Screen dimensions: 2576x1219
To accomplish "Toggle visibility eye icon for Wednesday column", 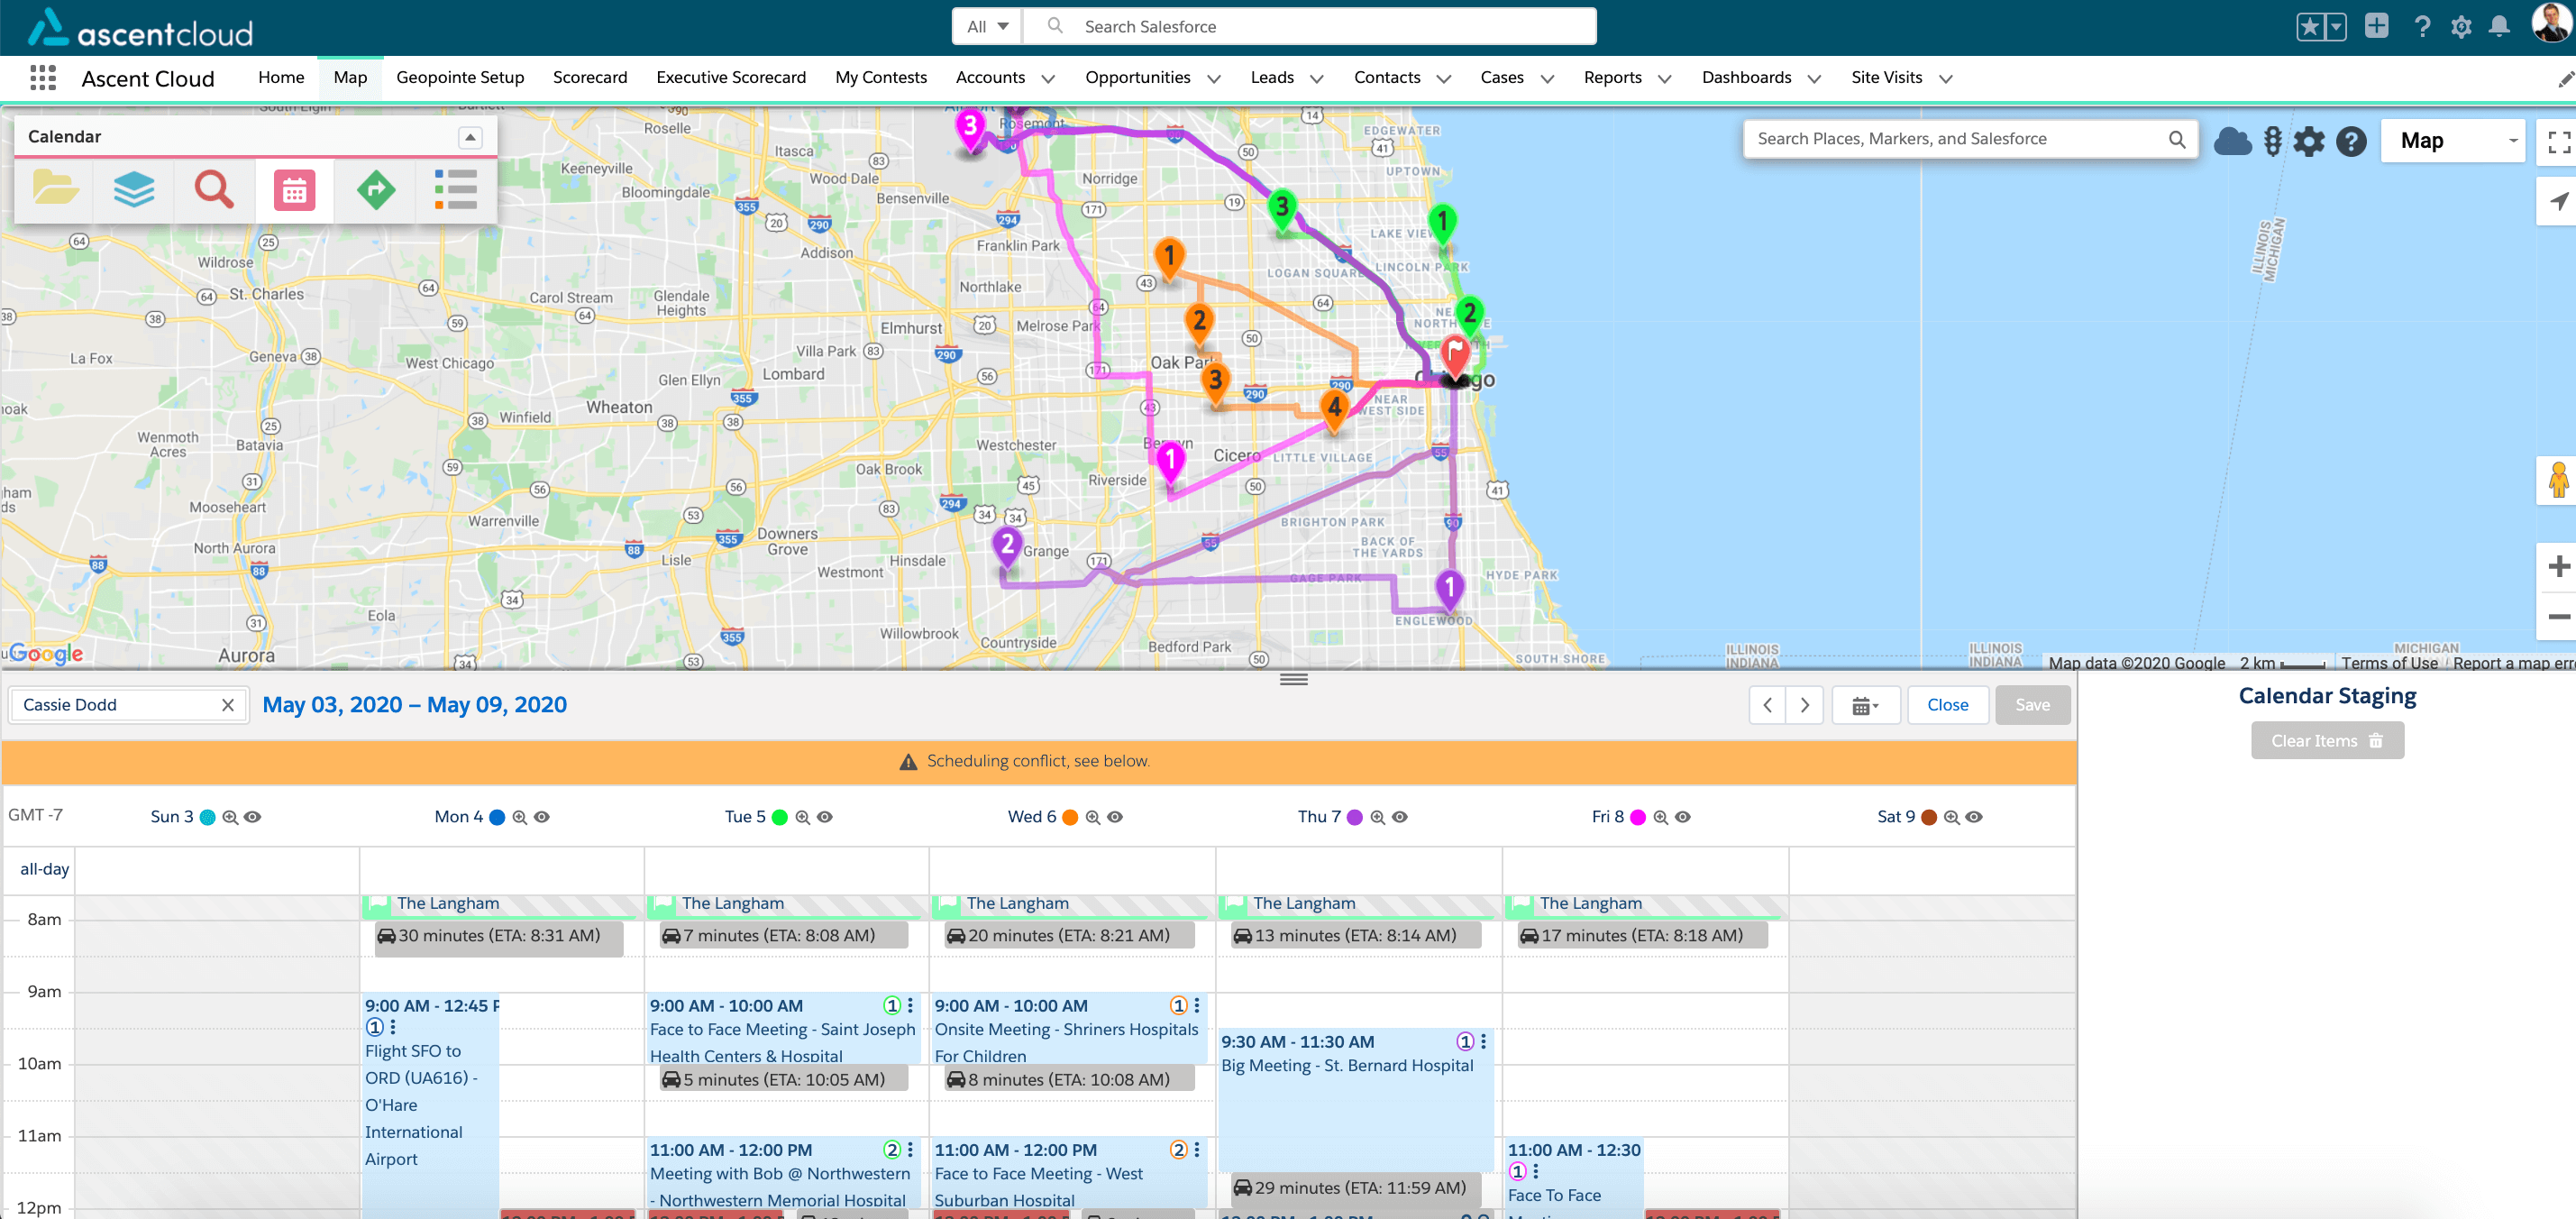I will [x=1117, y=817].
